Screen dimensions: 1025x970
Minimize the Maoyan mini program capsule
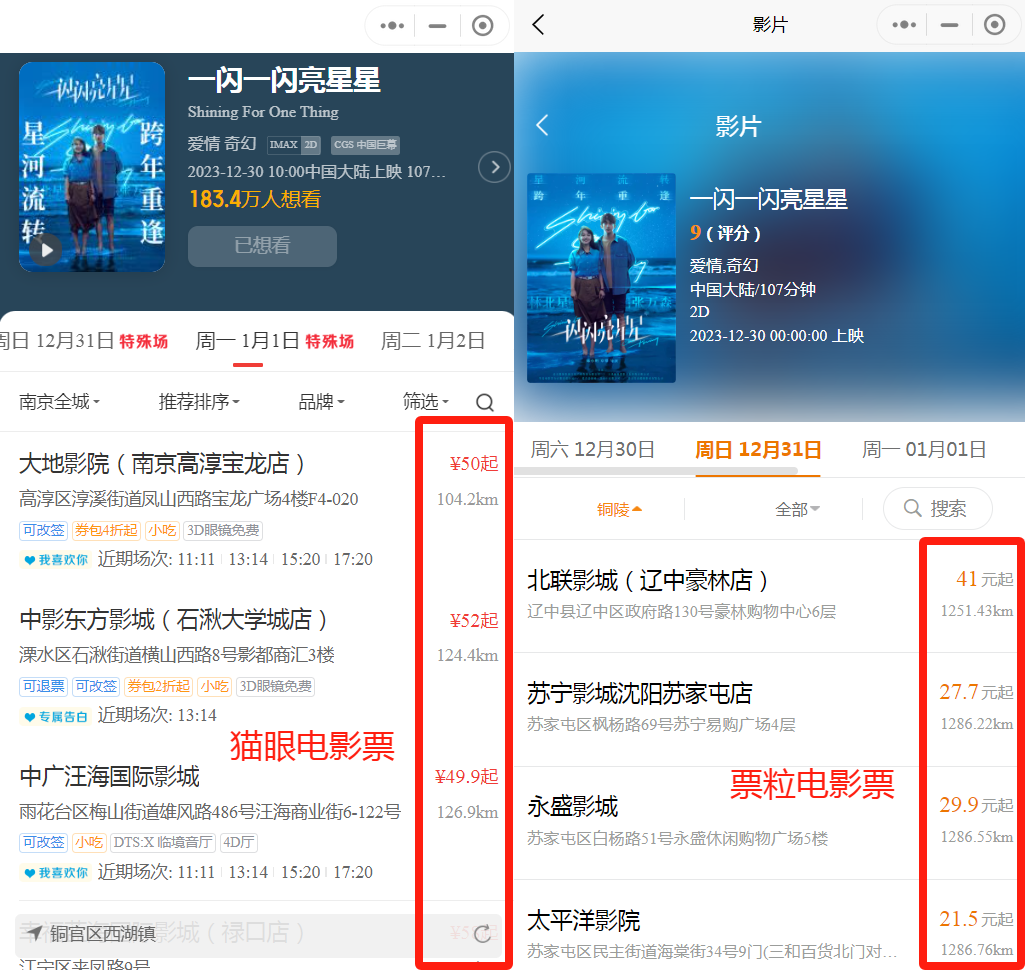[x=437, y=26]
